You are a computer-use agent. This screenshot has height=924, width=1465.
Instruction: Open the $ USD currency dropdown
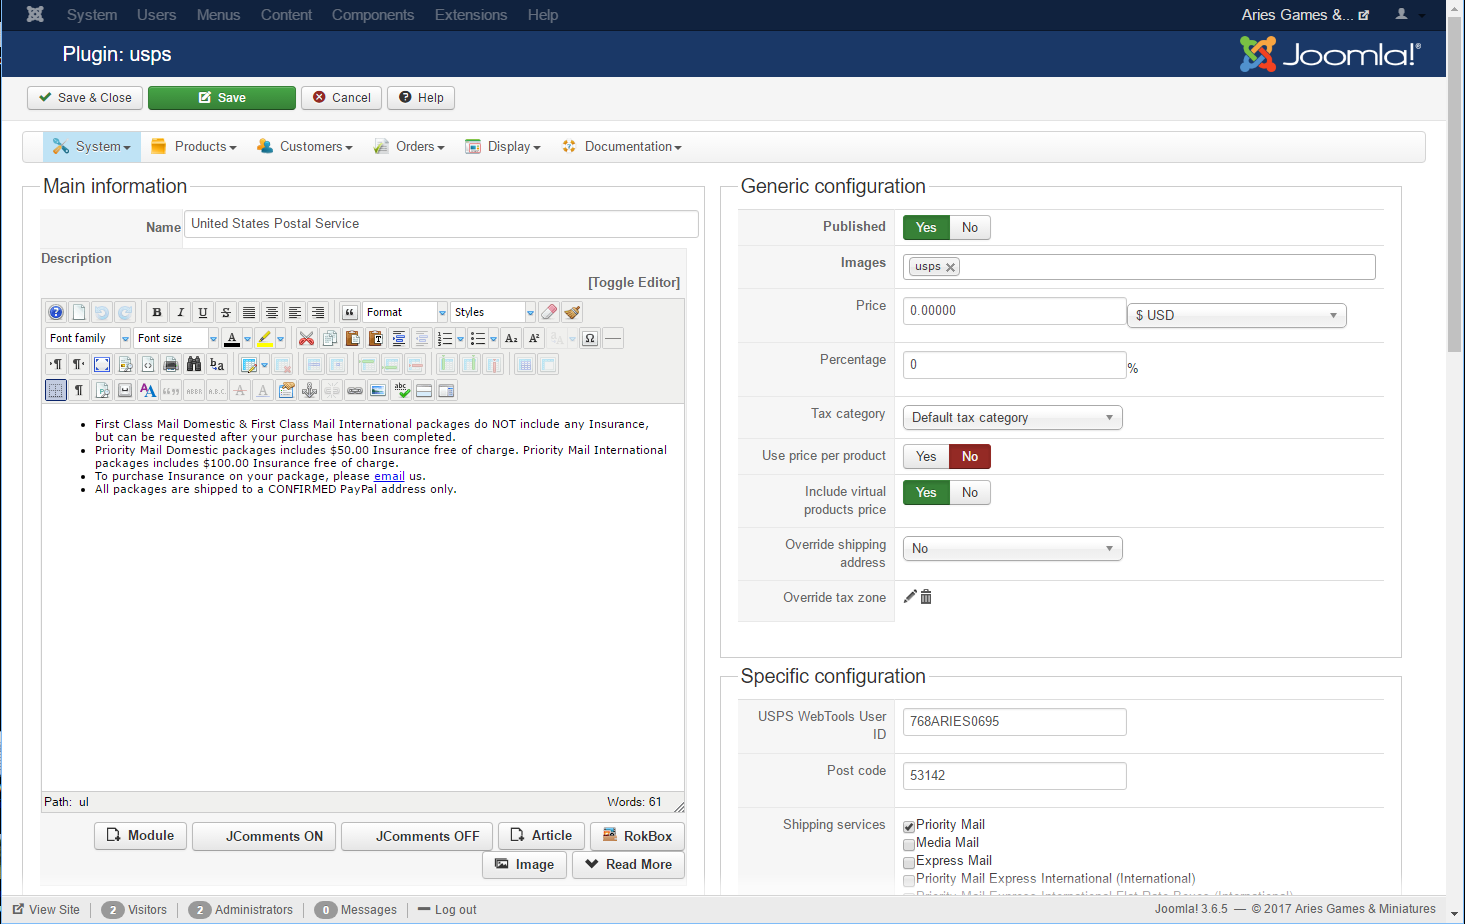tap(1237, 315)
